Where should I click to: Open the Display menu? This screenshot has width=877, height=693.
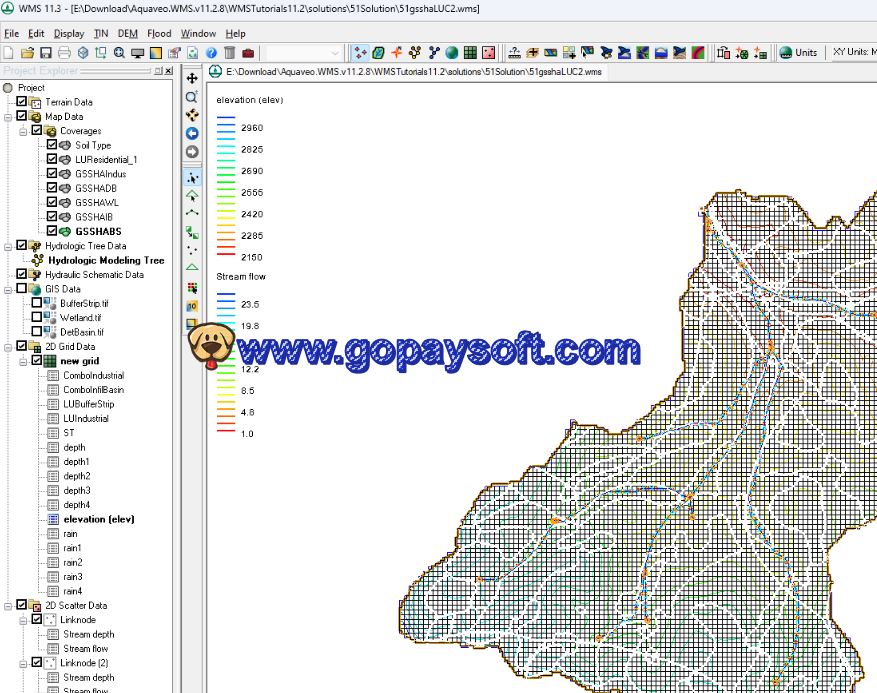point(69,33)
